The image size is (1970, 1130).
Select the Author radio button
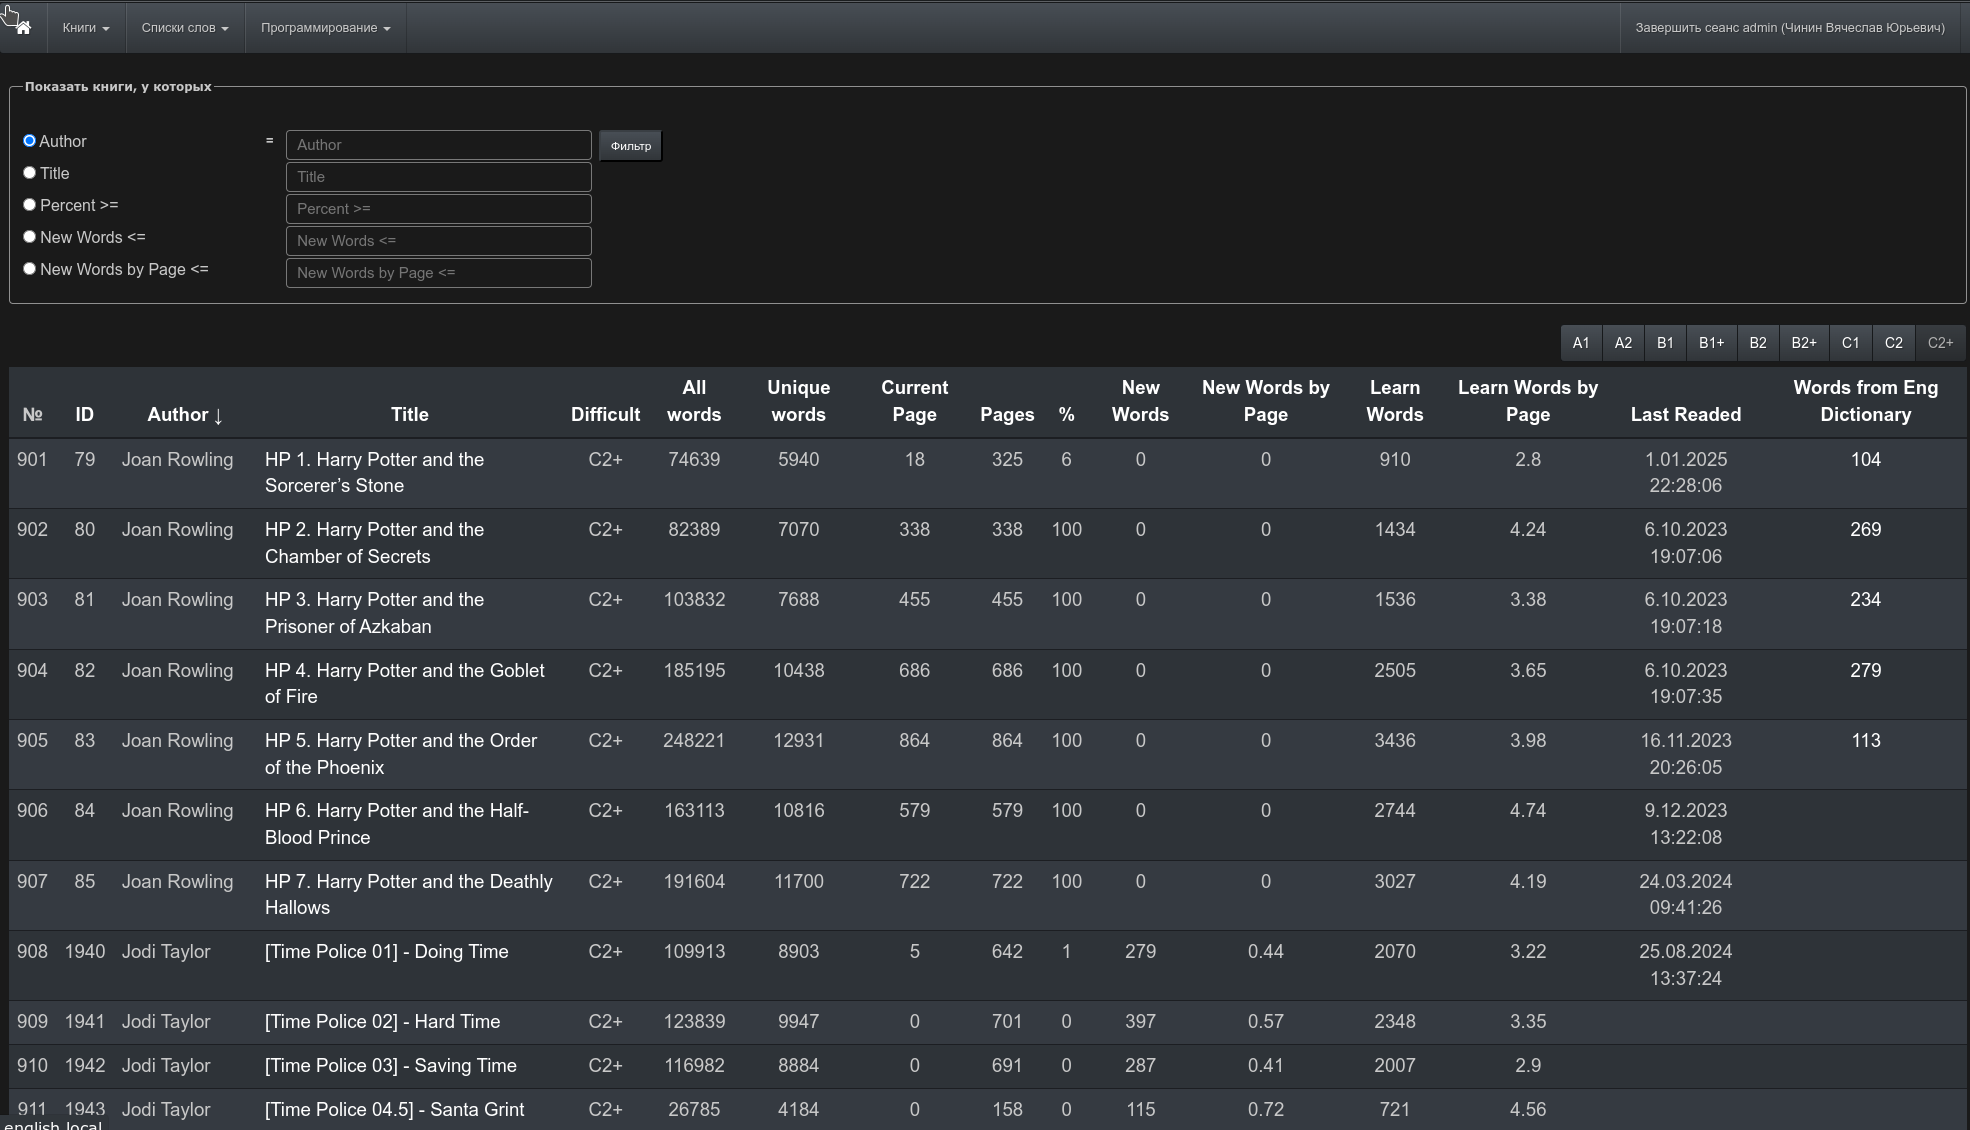pyautogui.click(x=30, y=141)
